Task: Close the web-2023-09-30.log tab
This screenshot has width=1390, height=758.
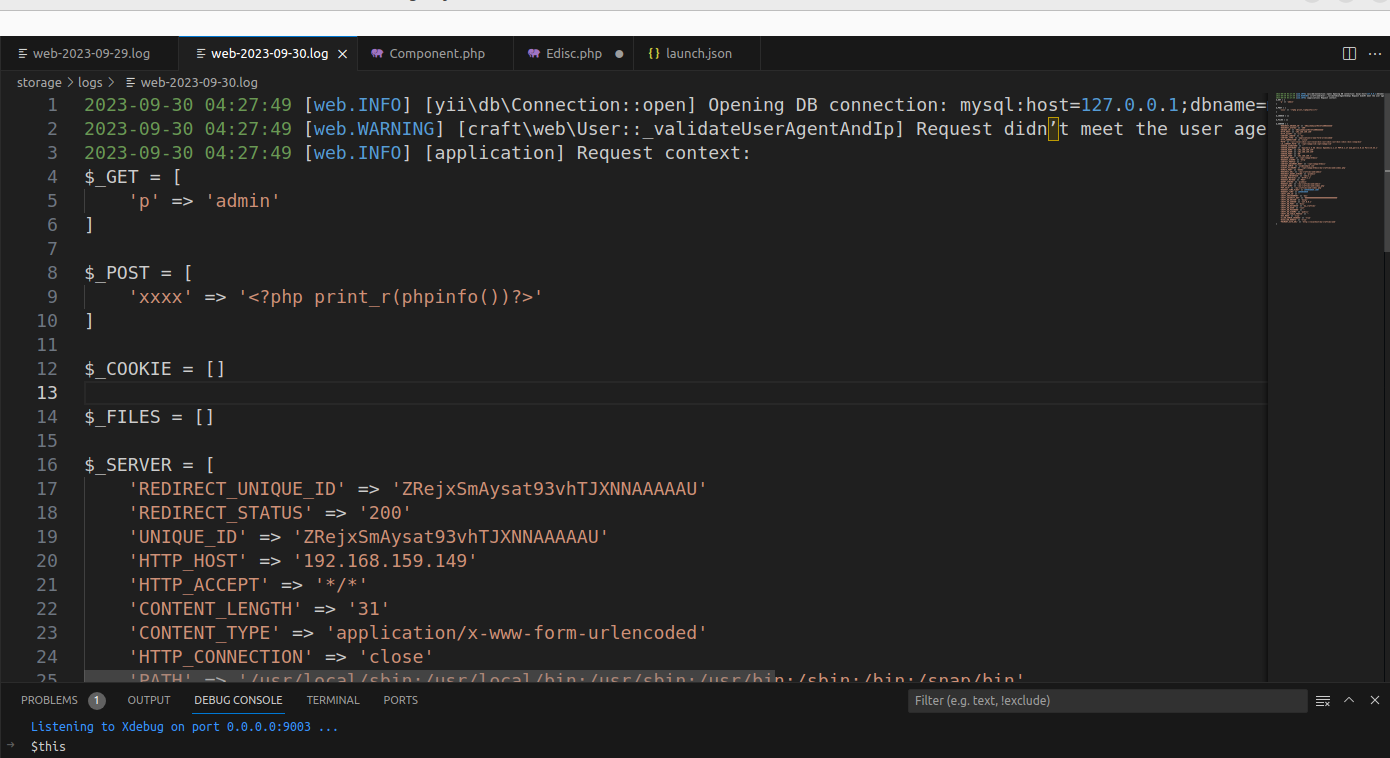Action: click(343, 54)
